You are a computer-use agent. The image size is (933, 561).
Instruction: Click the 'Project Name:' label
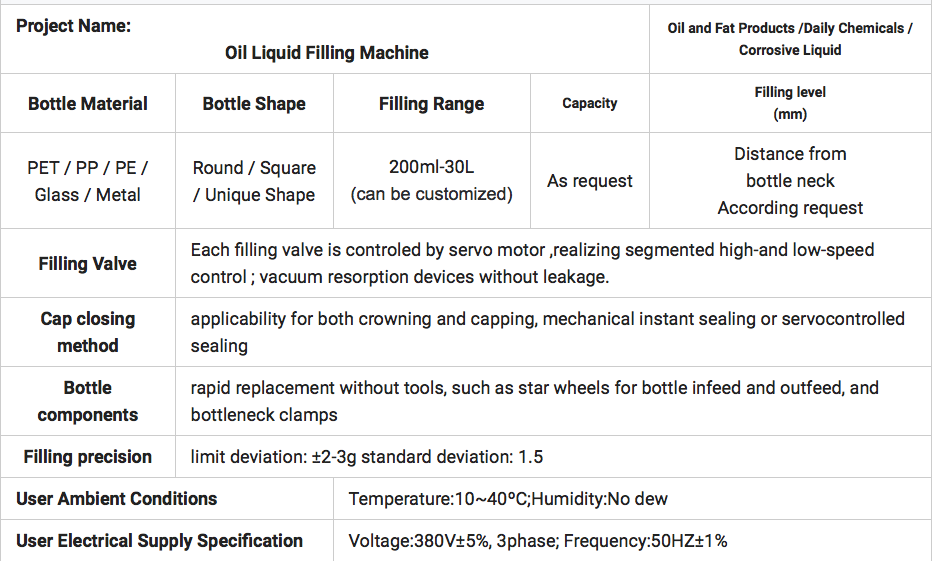click(x=74, y=26)
